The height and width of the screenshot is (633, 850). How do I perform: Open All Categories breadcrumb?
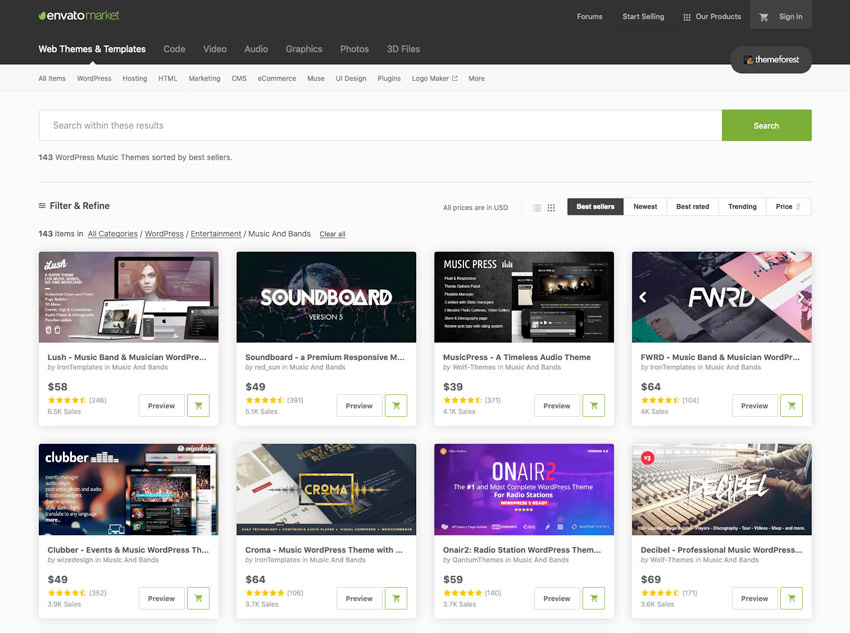click(x=113, y=234)
